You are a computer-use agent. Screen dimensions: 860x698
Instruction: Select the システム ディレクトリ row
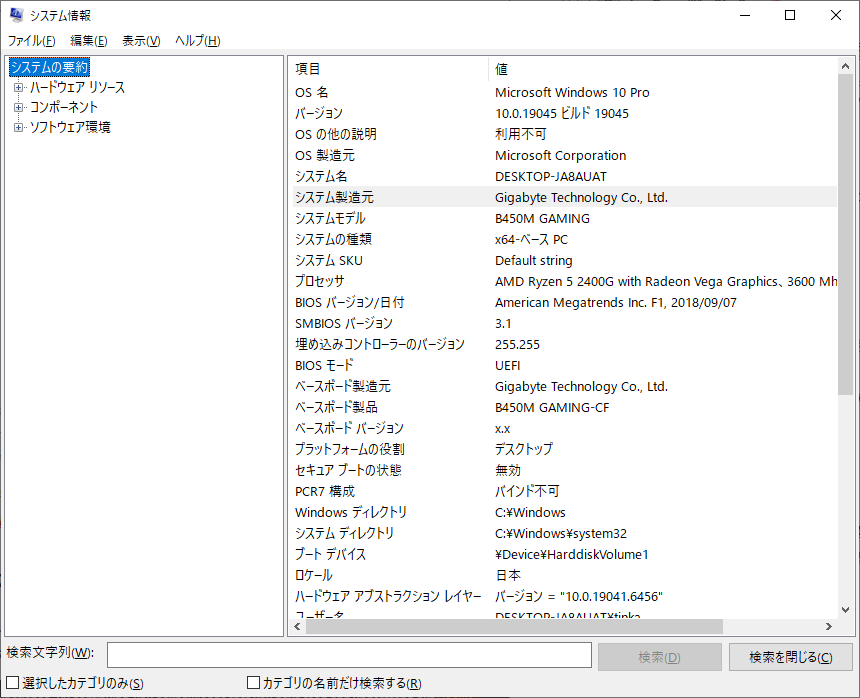tap(565, 534)
